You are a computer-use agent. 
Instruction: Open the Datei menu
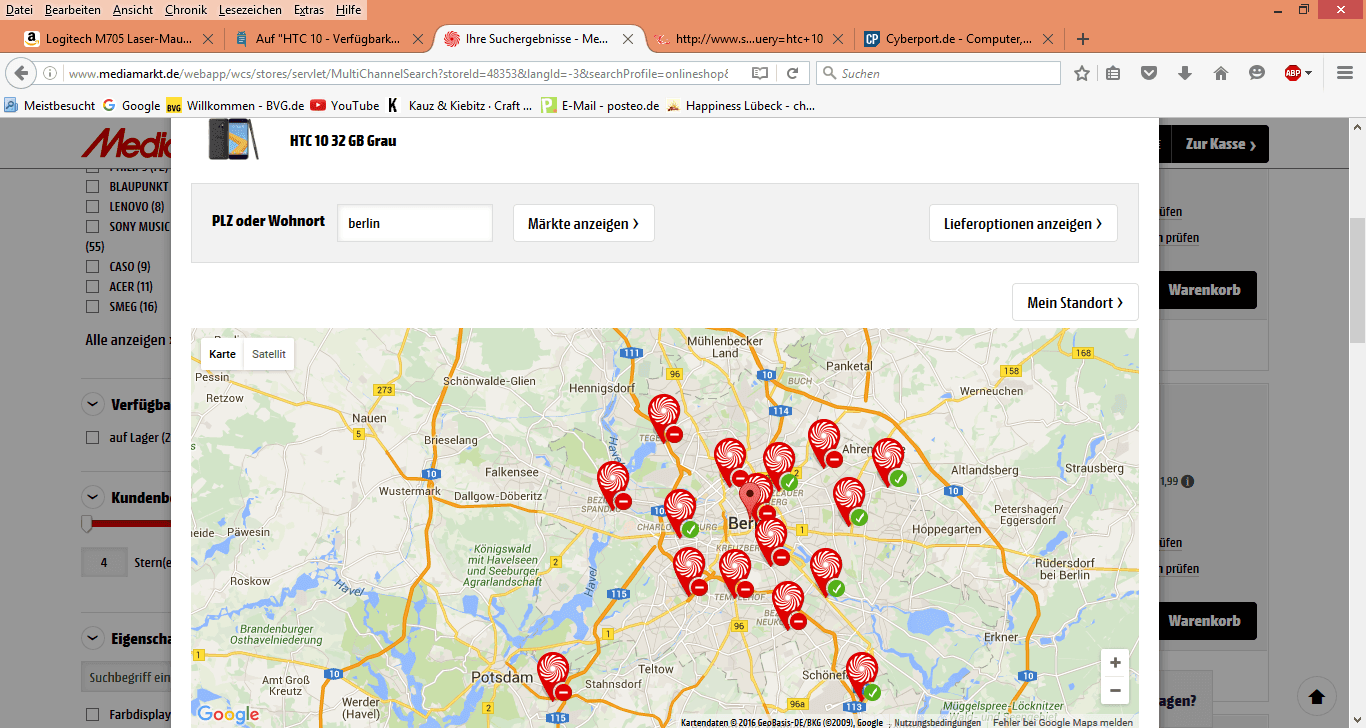pos(19,9)
